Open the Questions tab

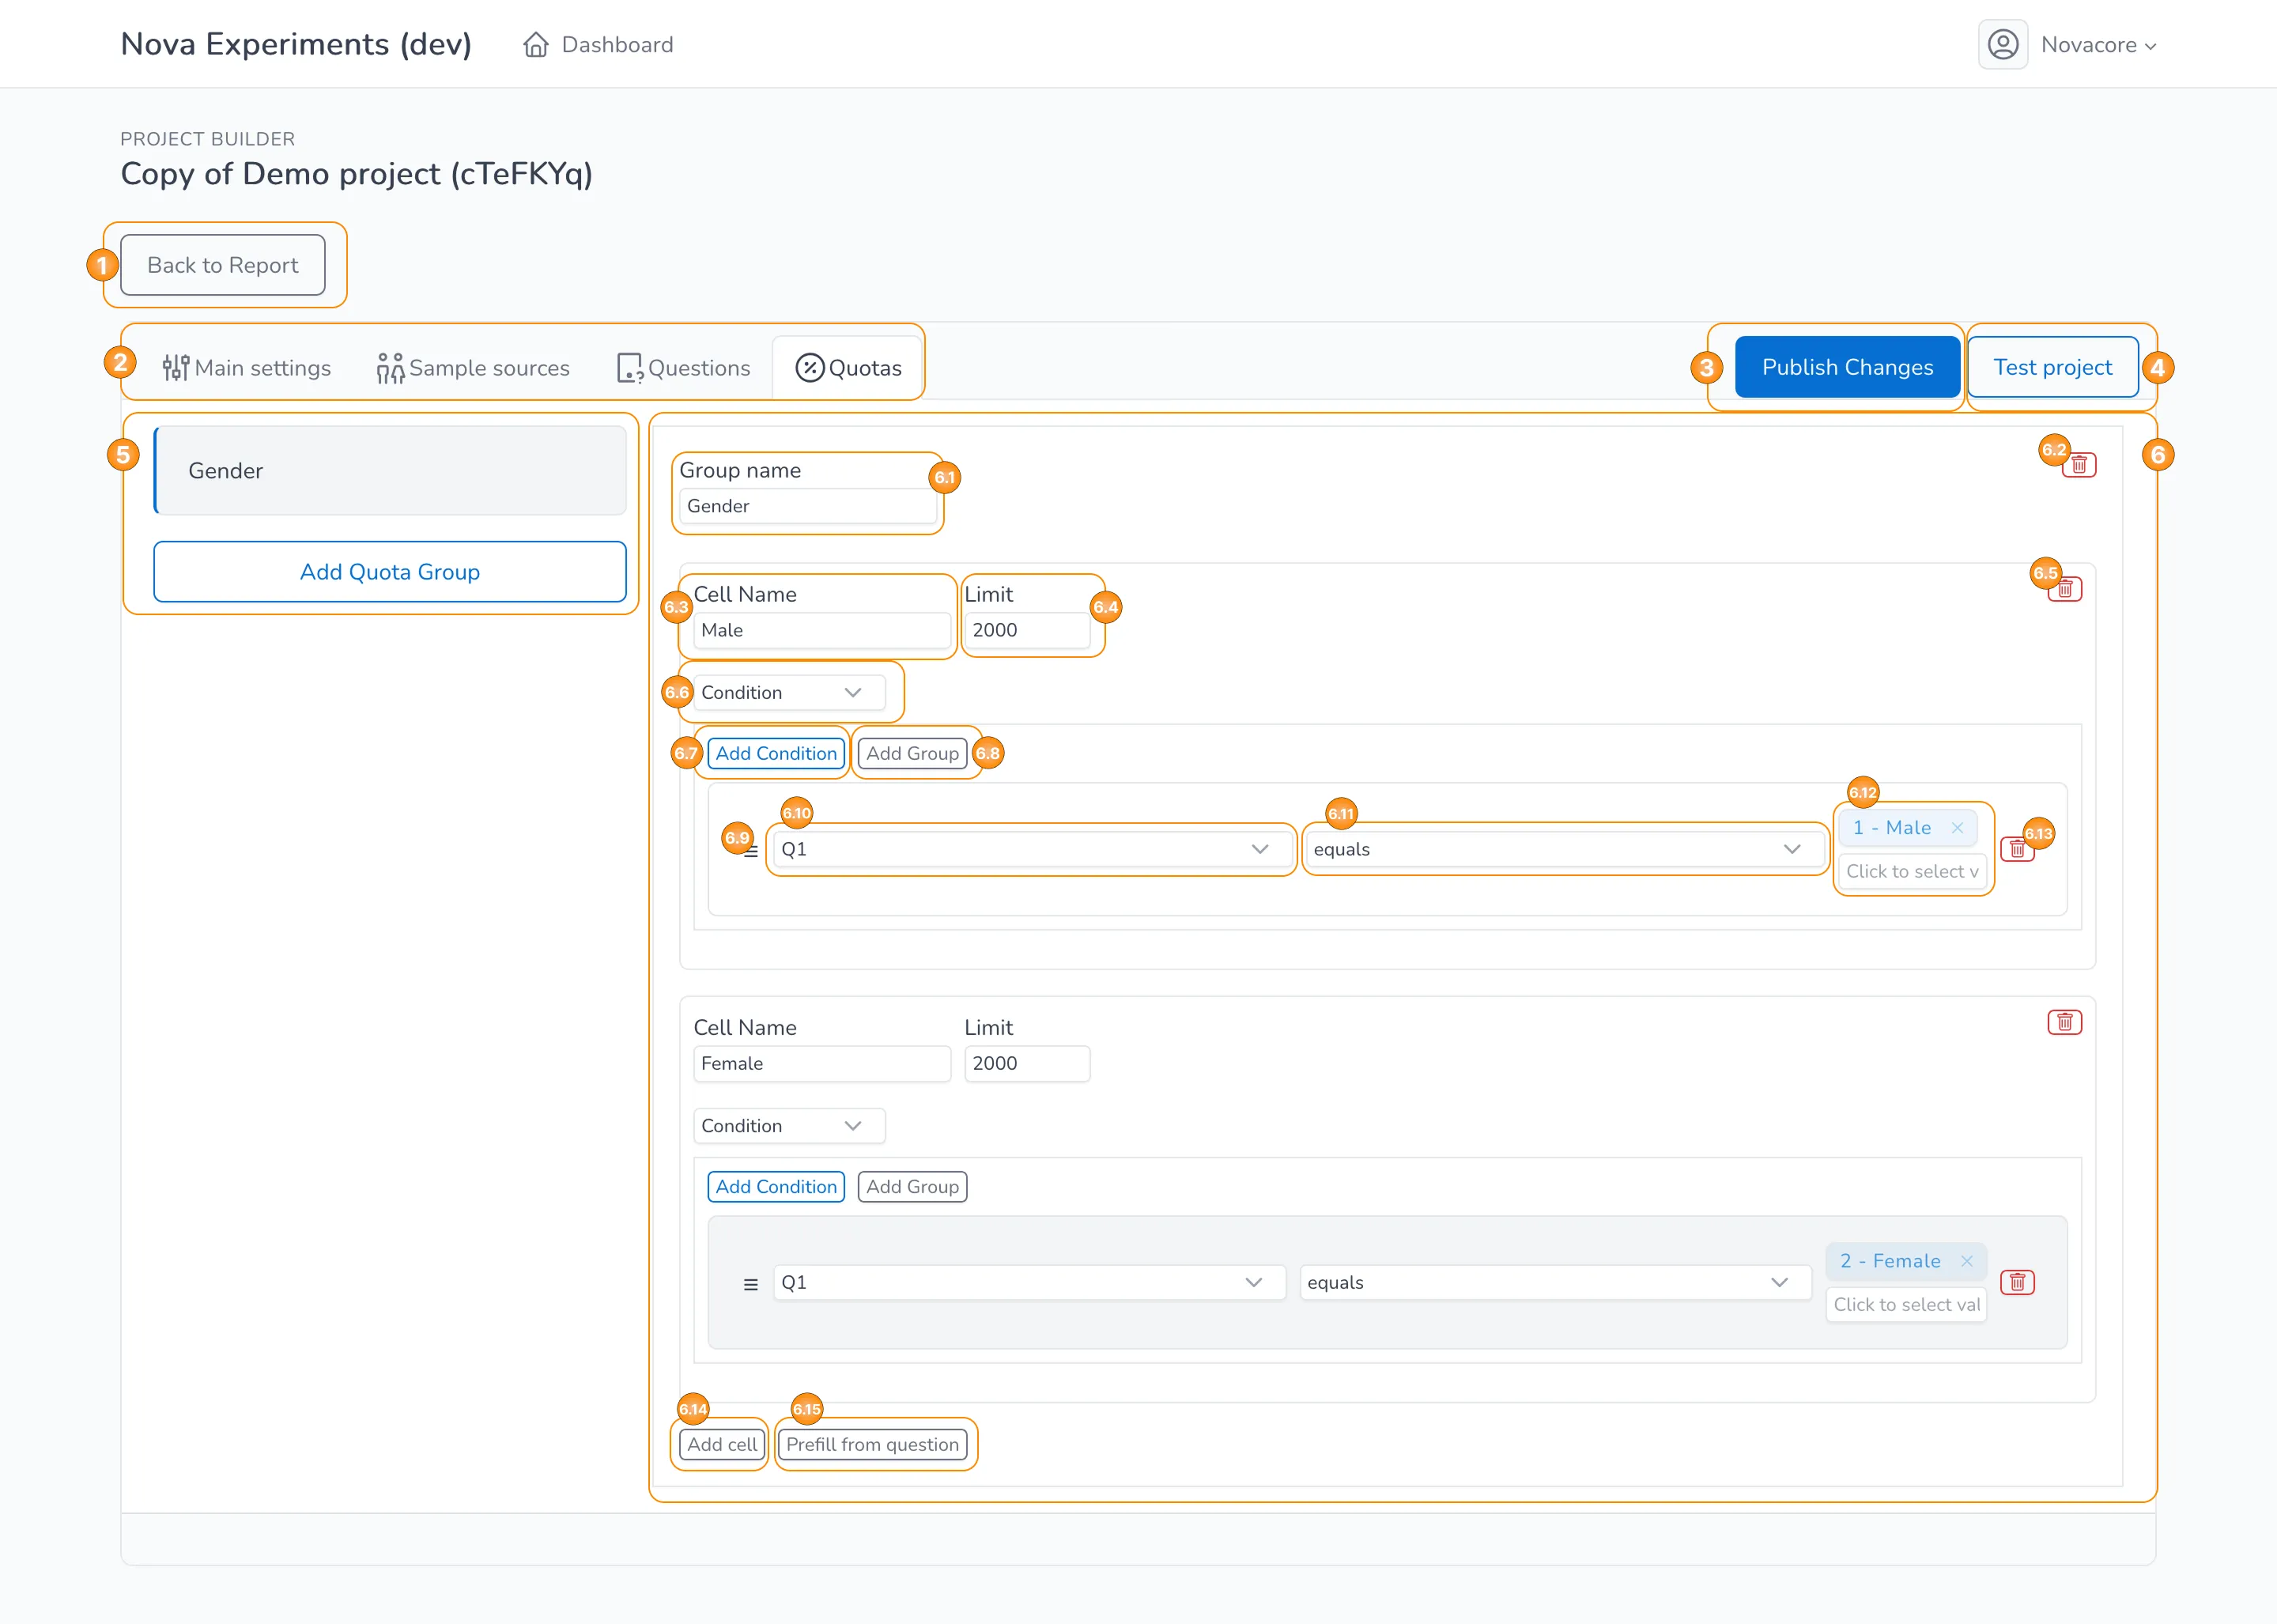[x=684, y=368]
